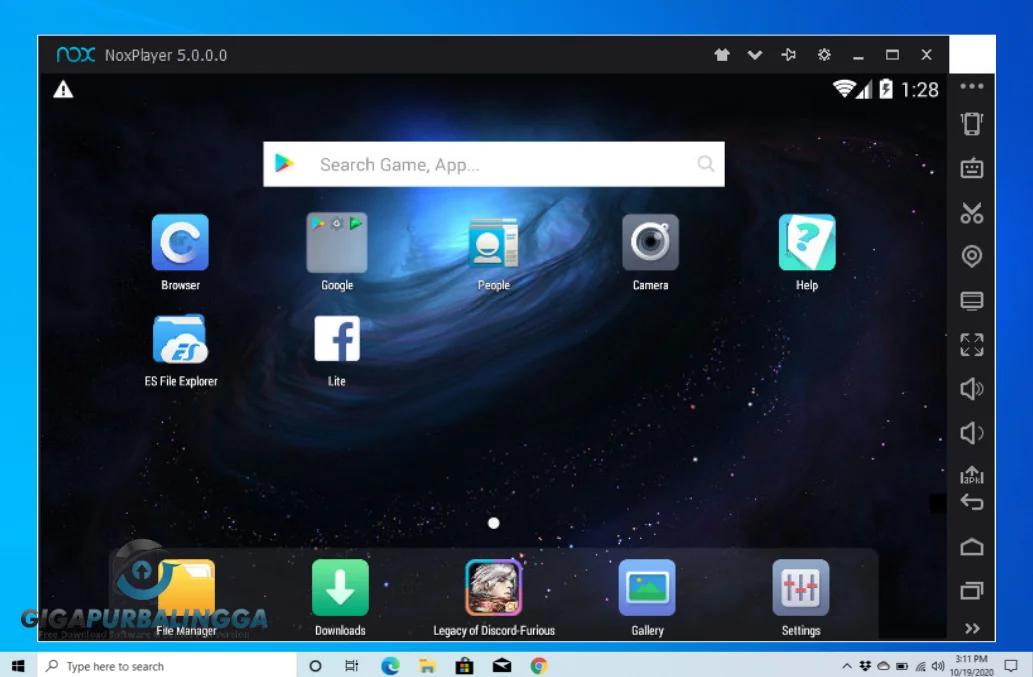
Task: Click the Android home button
Action: (x=972, y=547)
